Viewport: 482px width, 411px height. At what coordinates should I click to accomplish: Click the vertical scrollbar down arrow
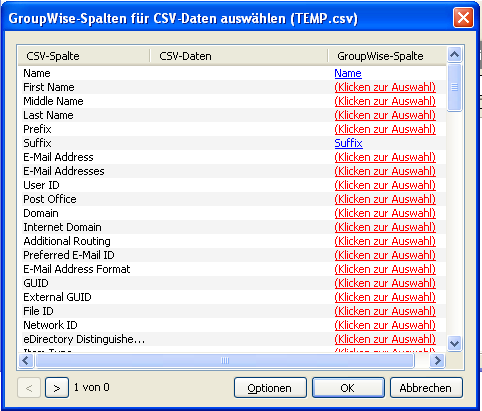[x=455, y=343]
